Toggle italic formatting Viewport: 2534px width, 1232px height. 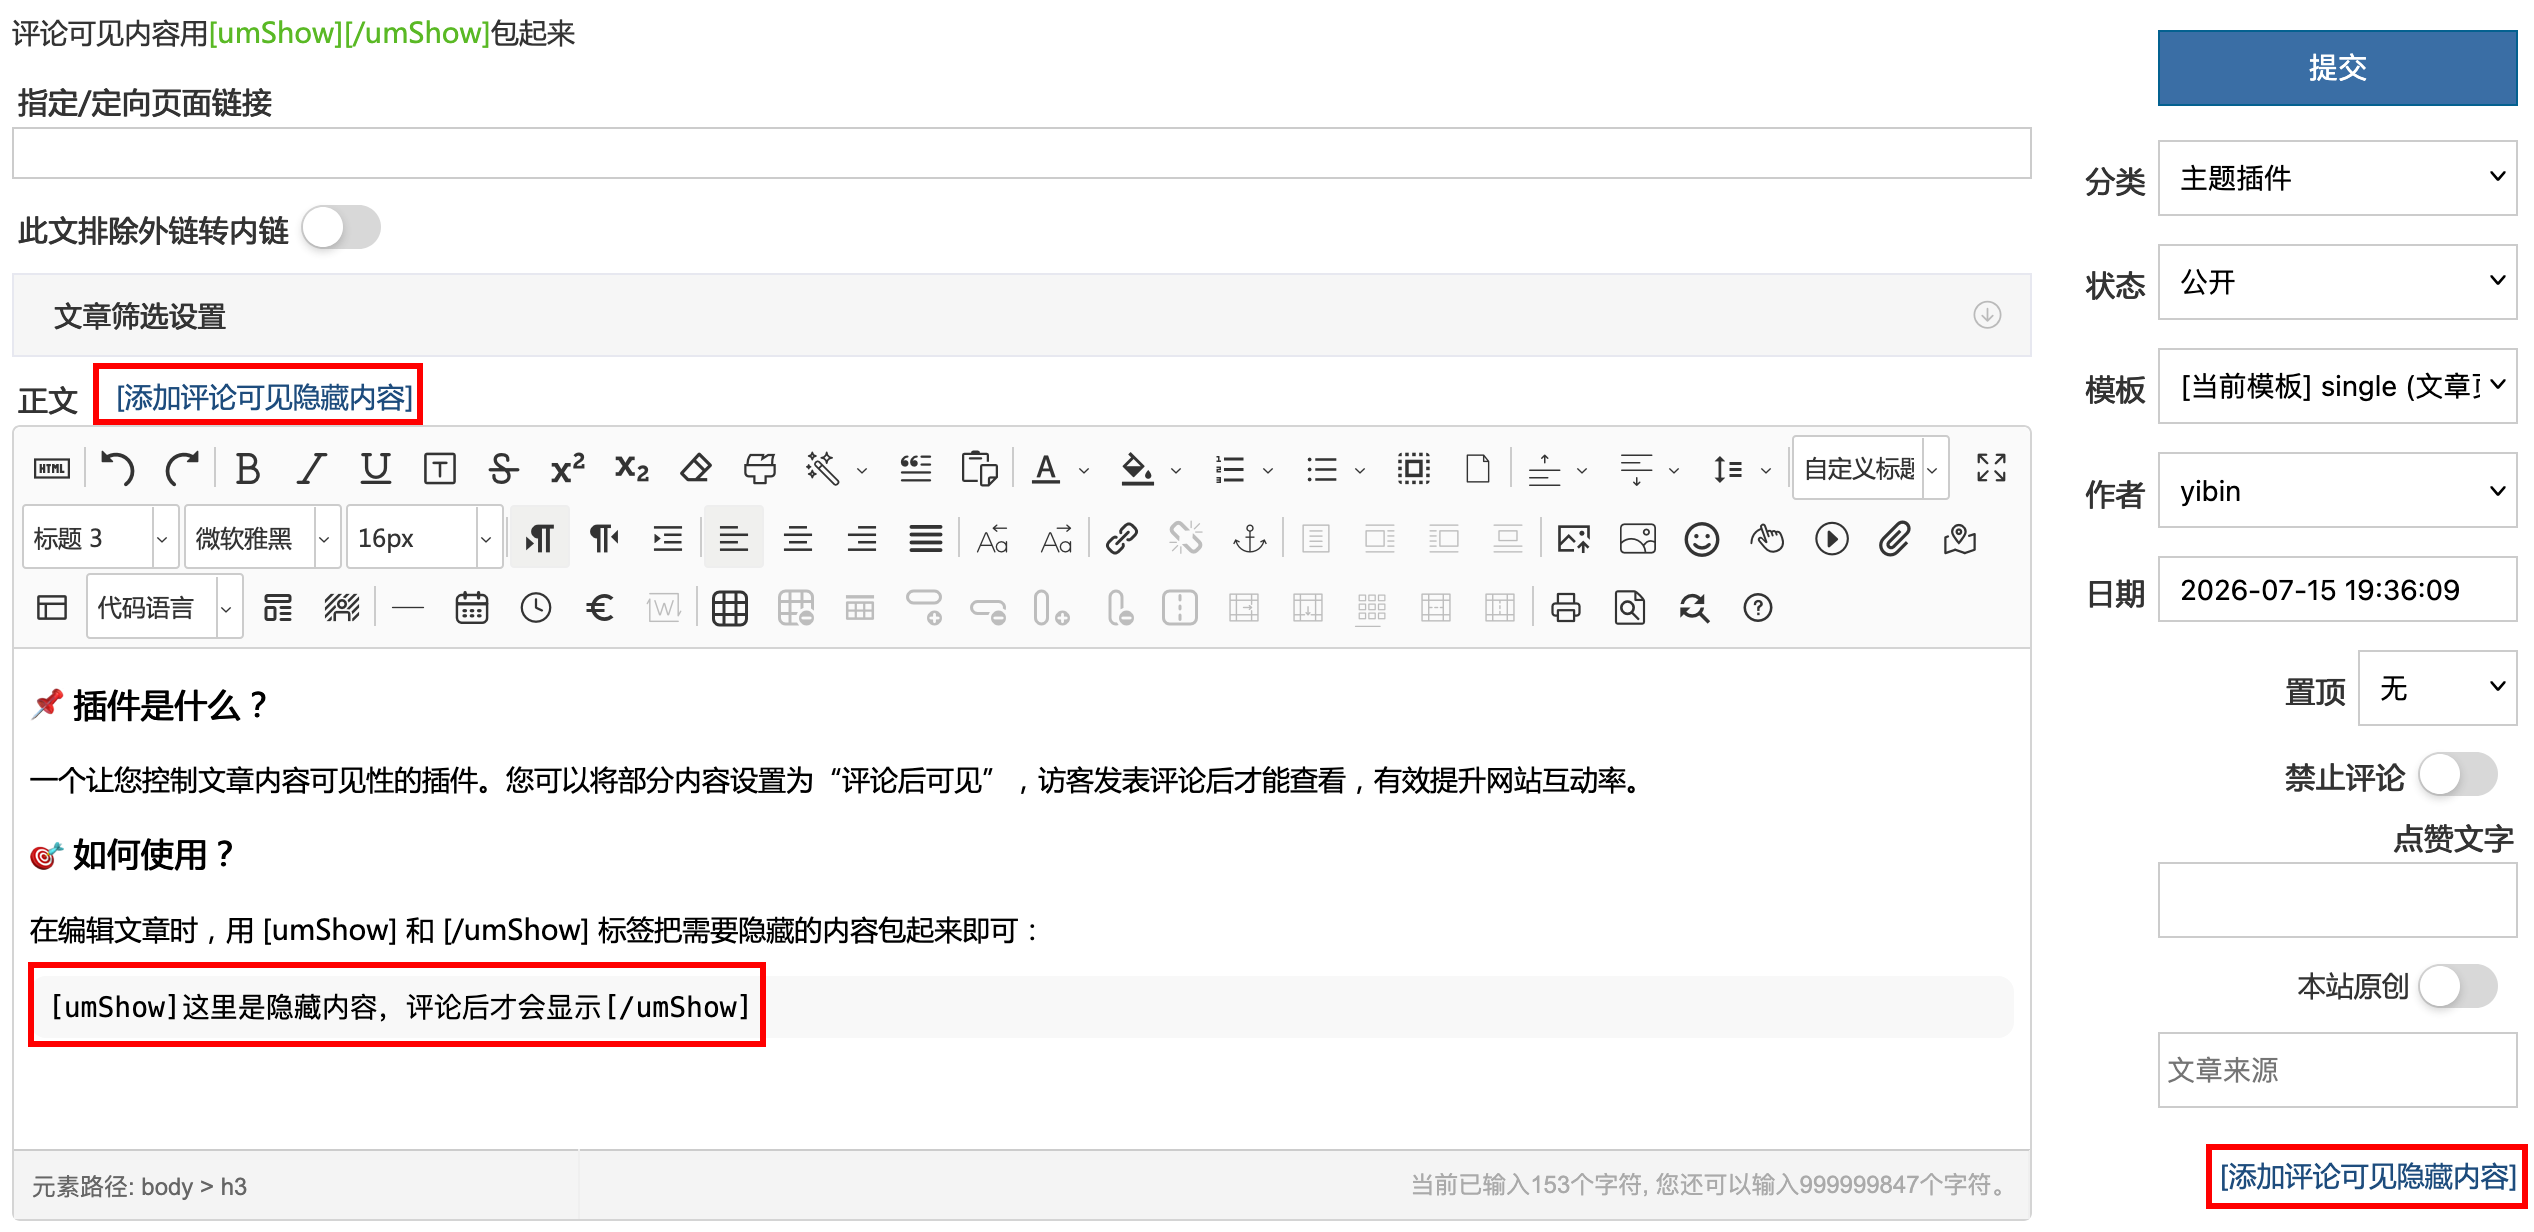(312, 468)
